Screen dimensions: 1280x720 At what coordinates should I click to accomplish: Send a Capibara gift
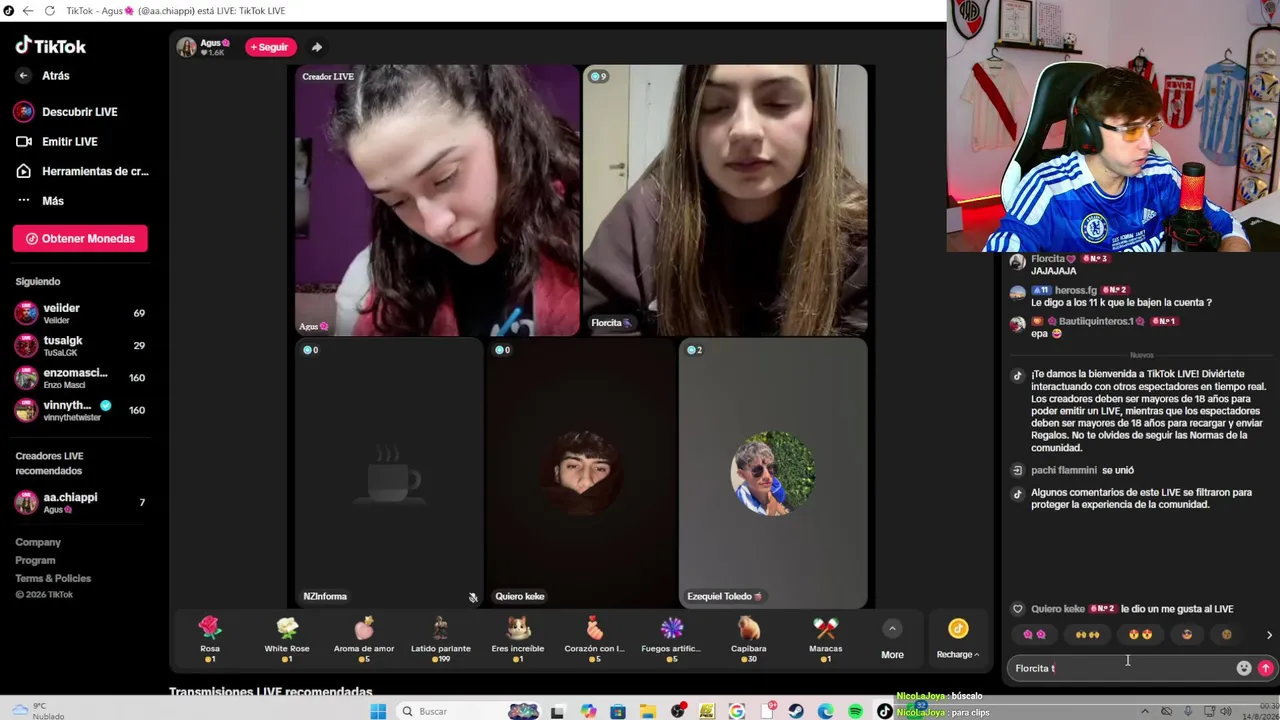click(x=749, y=639)
